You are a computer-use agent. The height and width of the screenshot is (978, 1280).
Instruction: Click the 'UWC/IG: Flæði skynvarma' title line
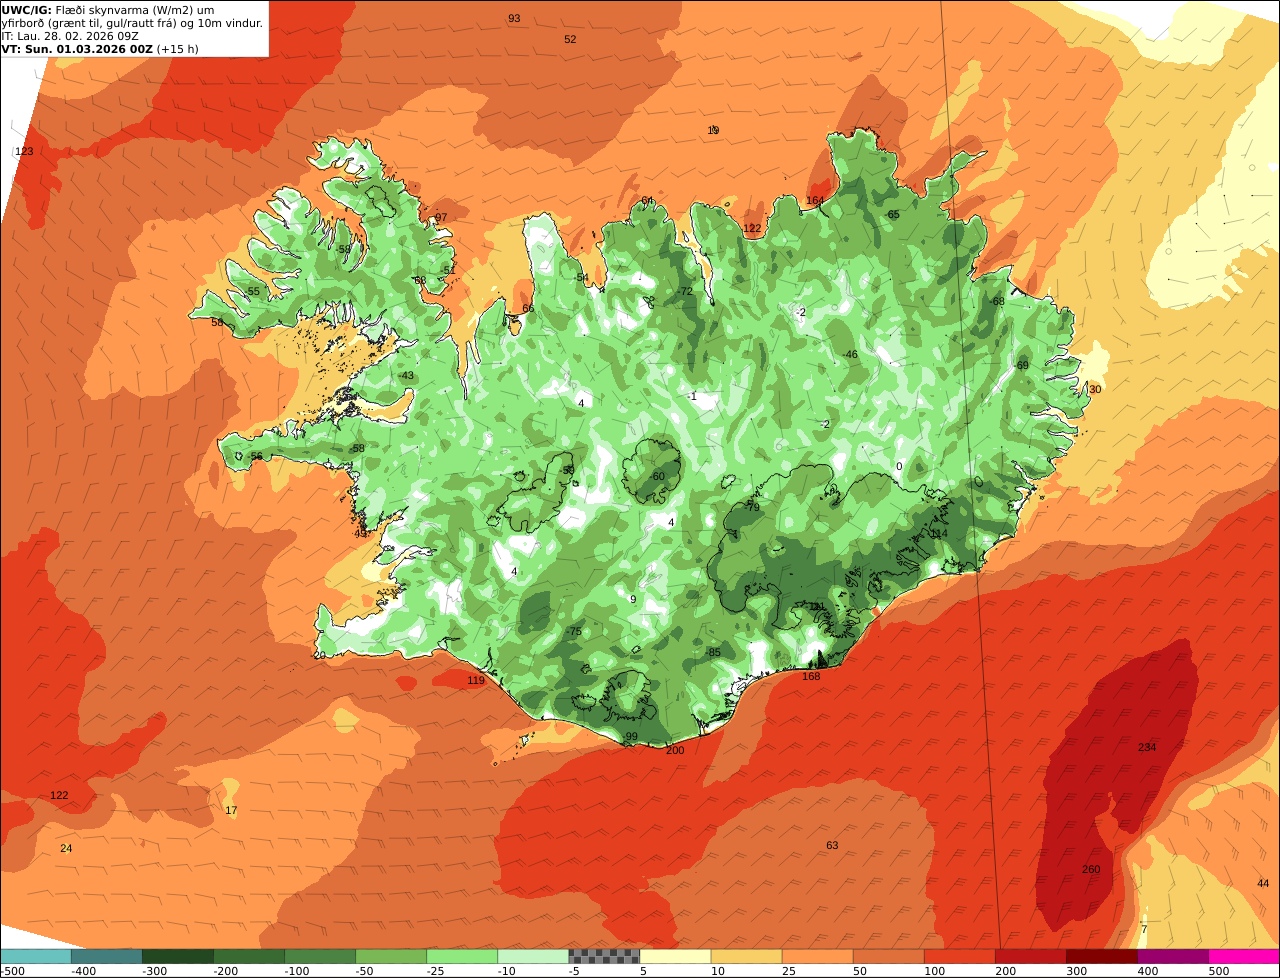point(107,10)
